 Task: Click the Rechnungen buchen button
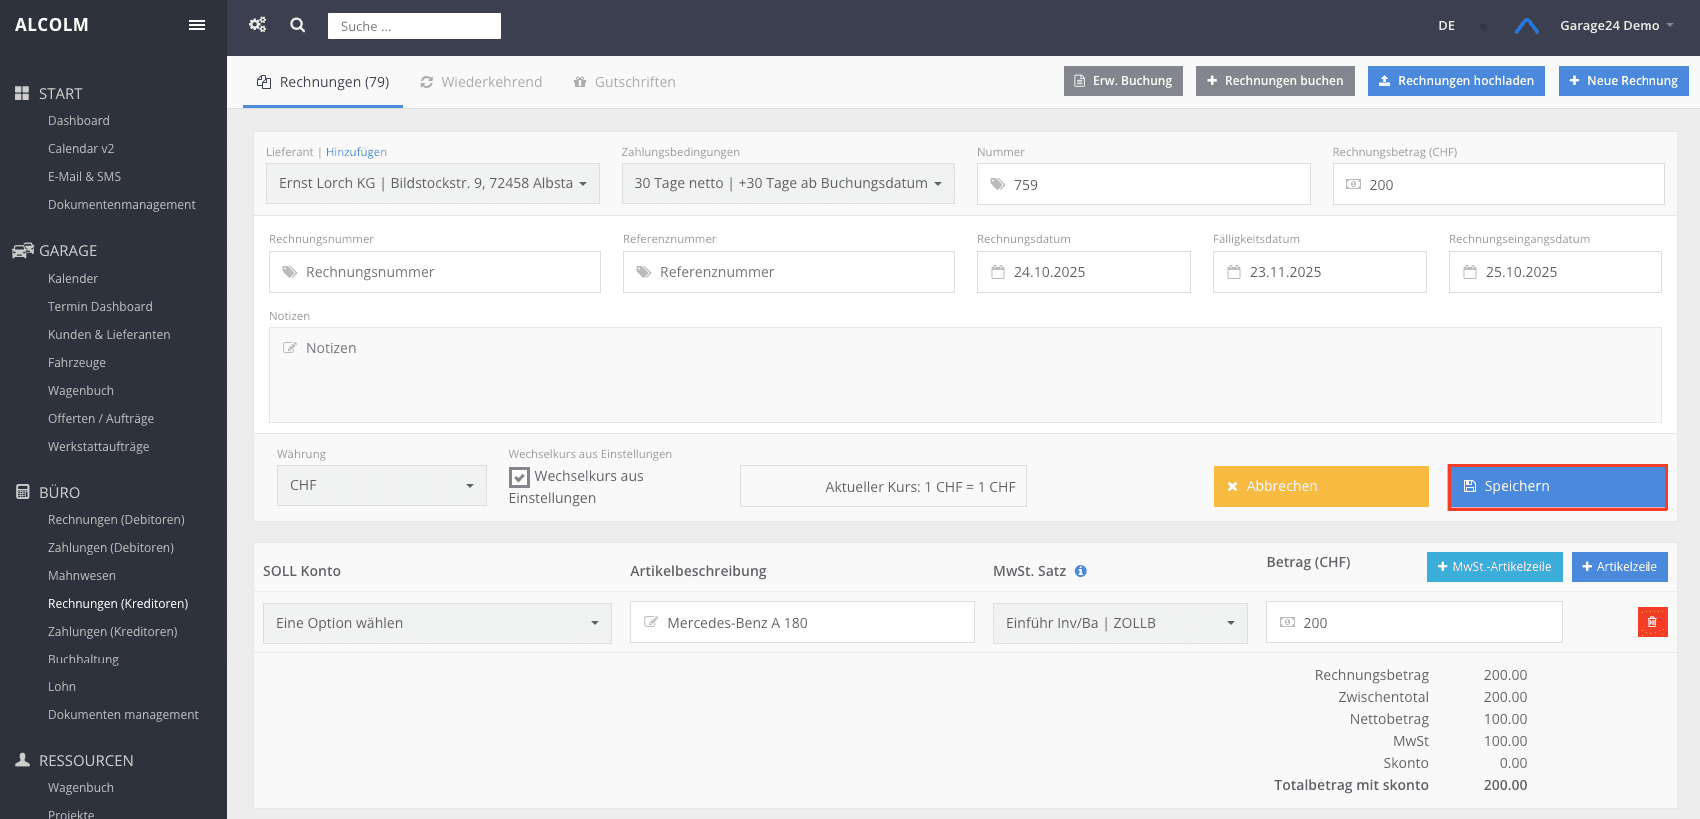pyautogui.click(x=1275, y=81)
